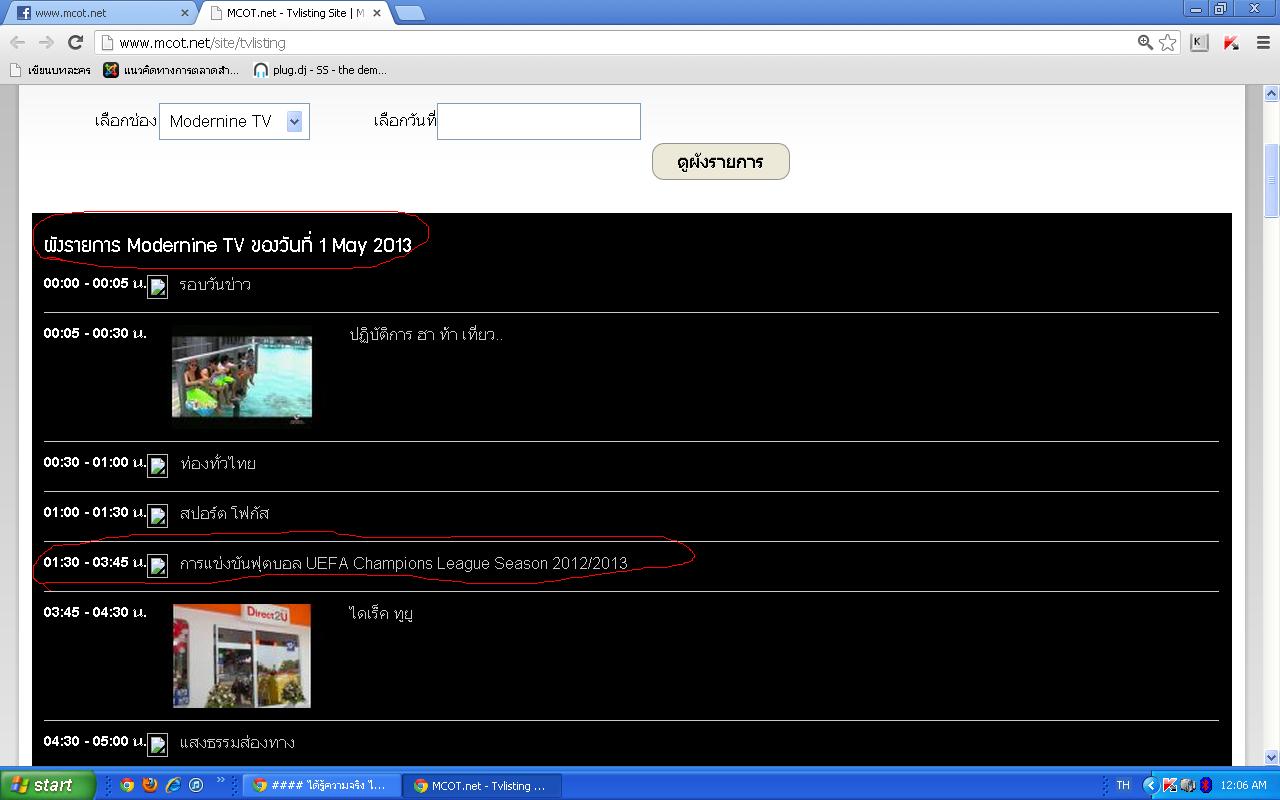Launch Chrome from the quick launch bar
Viewport: 1280px width, 800px height.
click(x=127, y=785)
